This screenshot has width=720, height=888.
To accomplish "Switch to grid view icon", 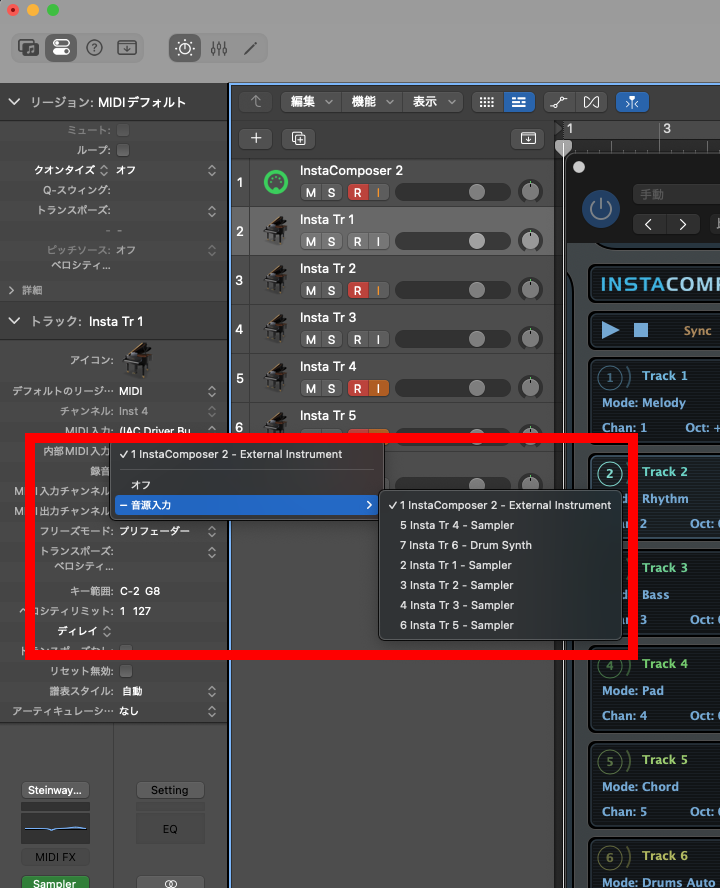I will pos(487,102).
